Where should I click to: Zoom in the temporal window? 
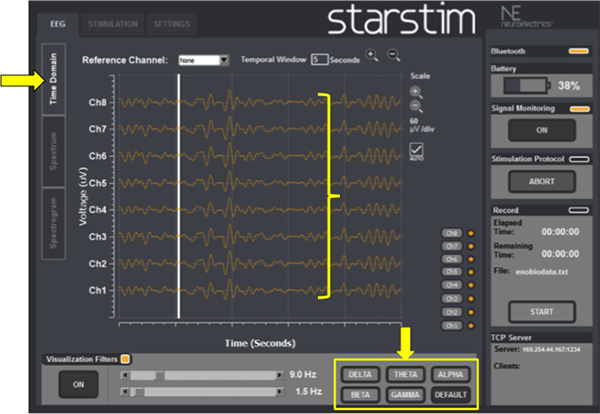[x=372, y=57]
